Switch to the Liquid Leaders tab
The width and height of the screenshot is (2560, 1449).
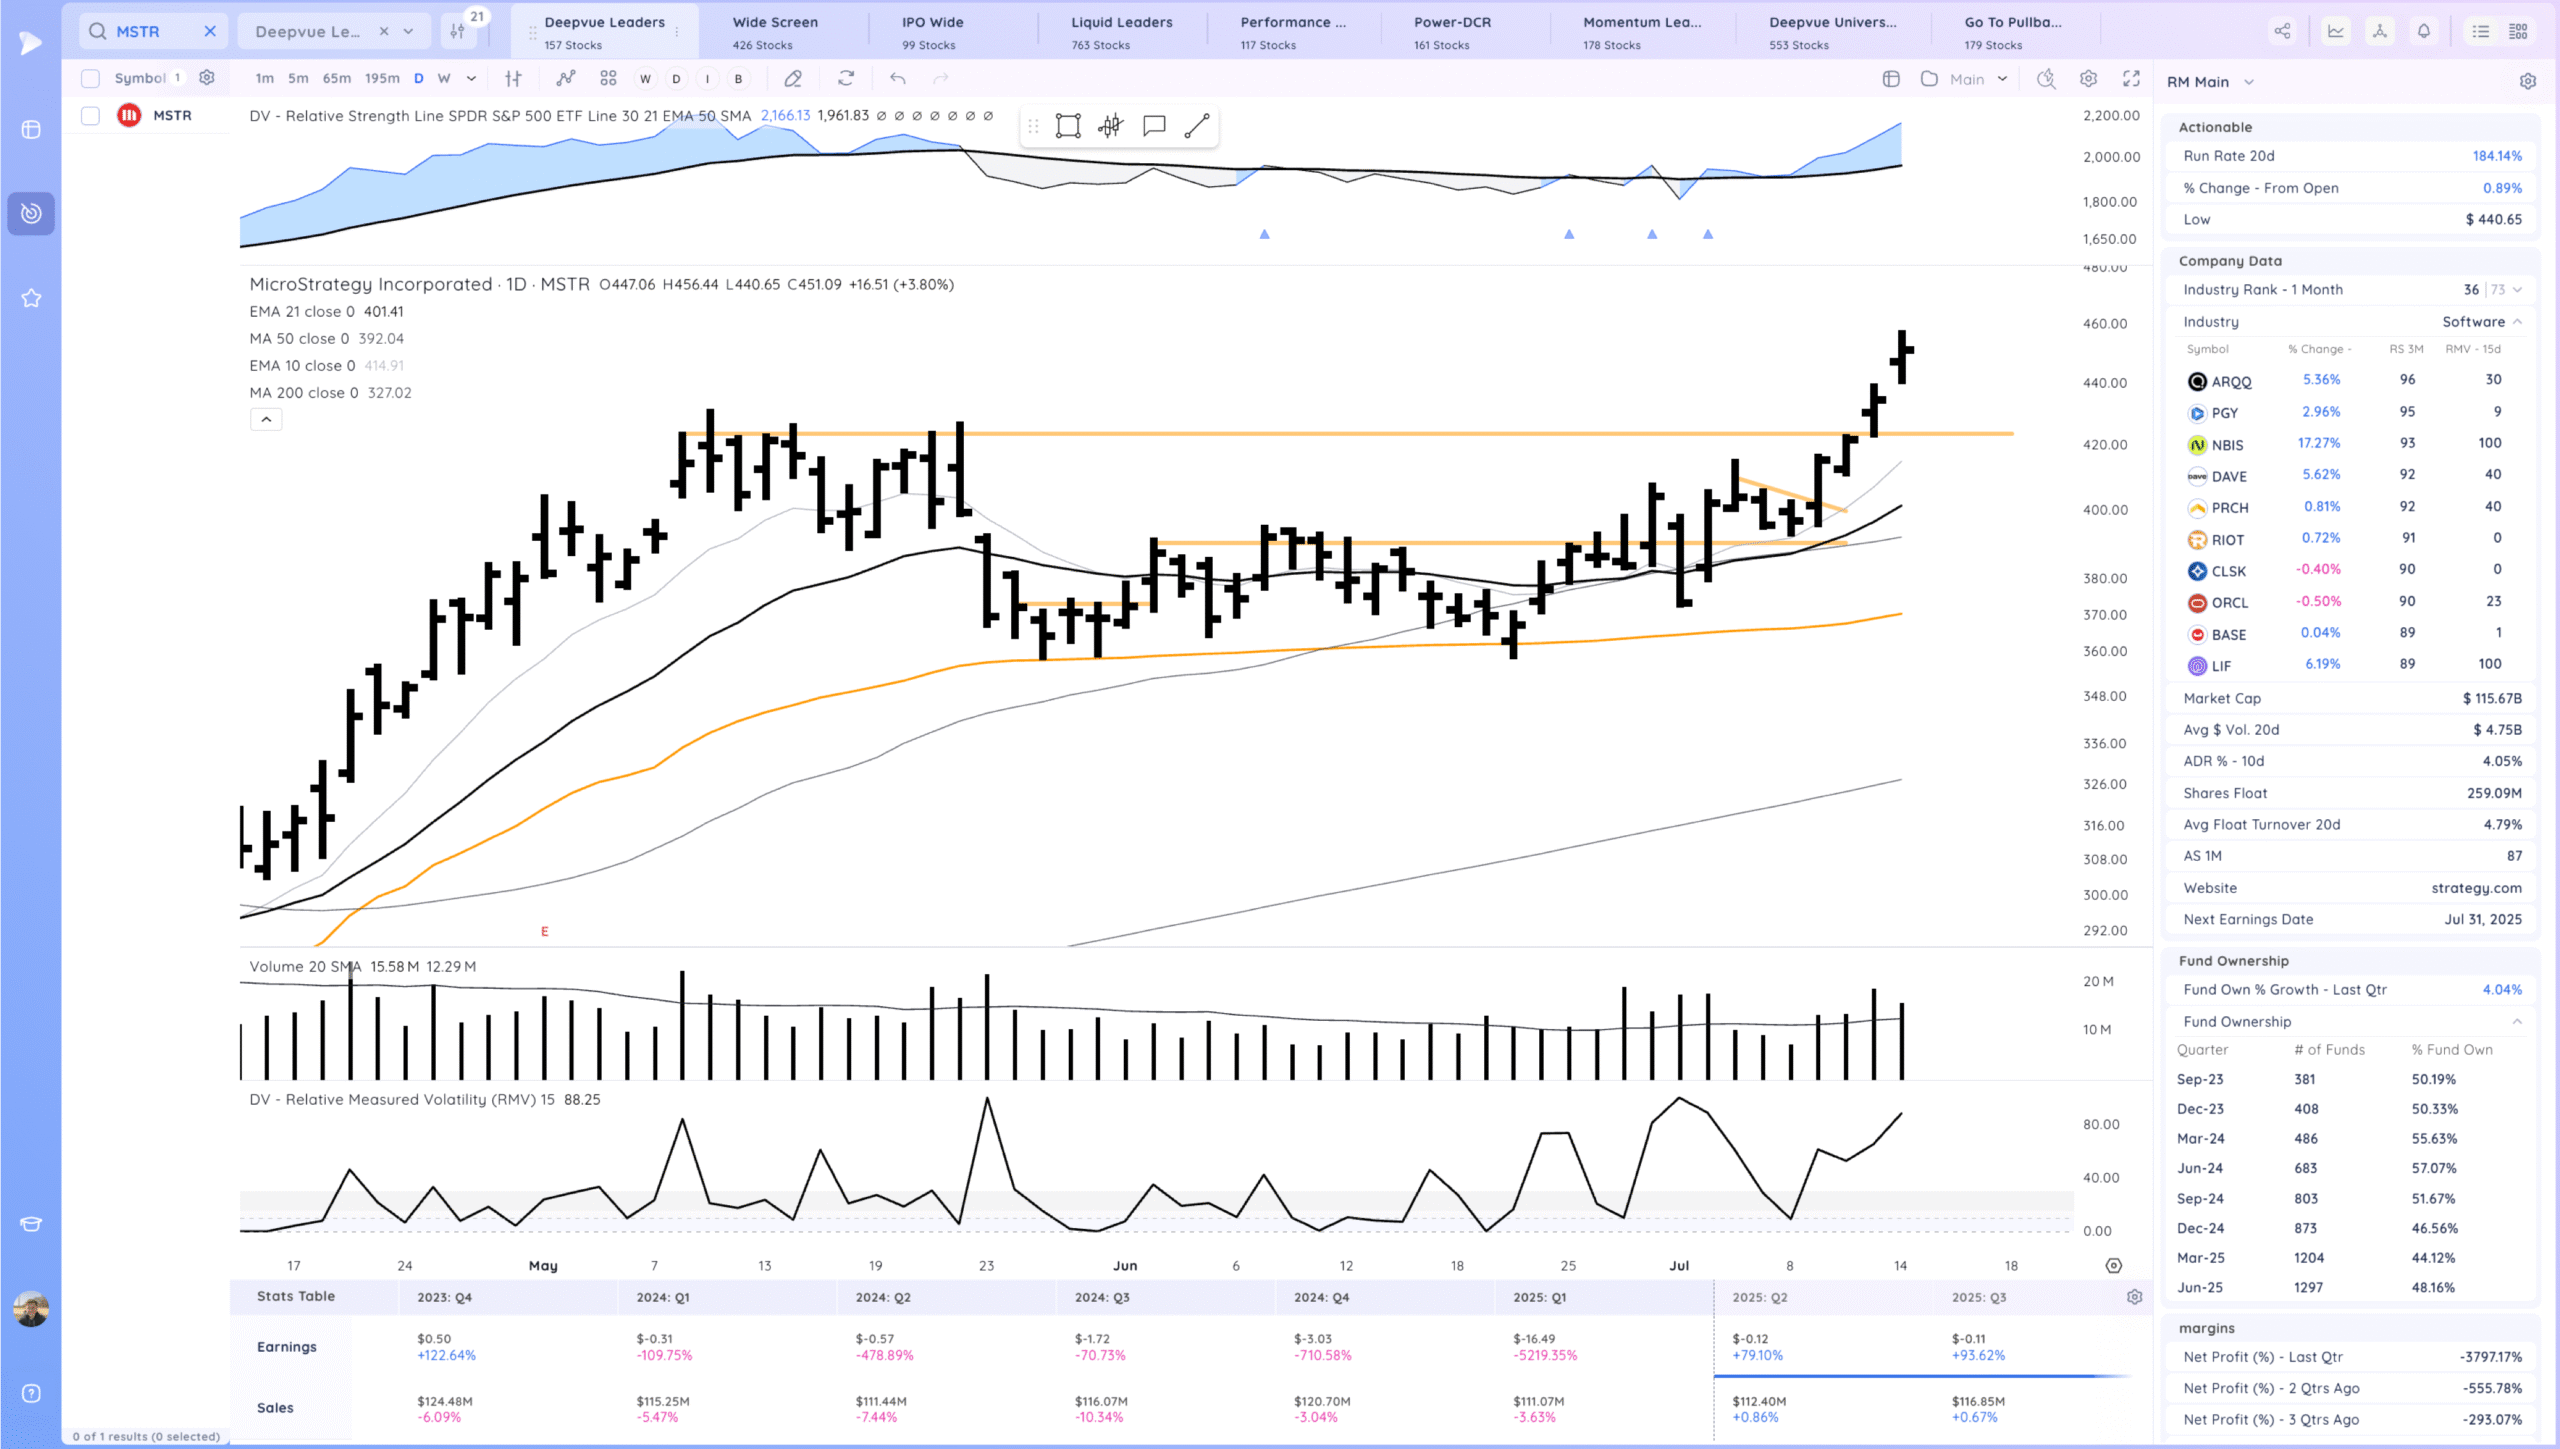[x=1121, y=31]
